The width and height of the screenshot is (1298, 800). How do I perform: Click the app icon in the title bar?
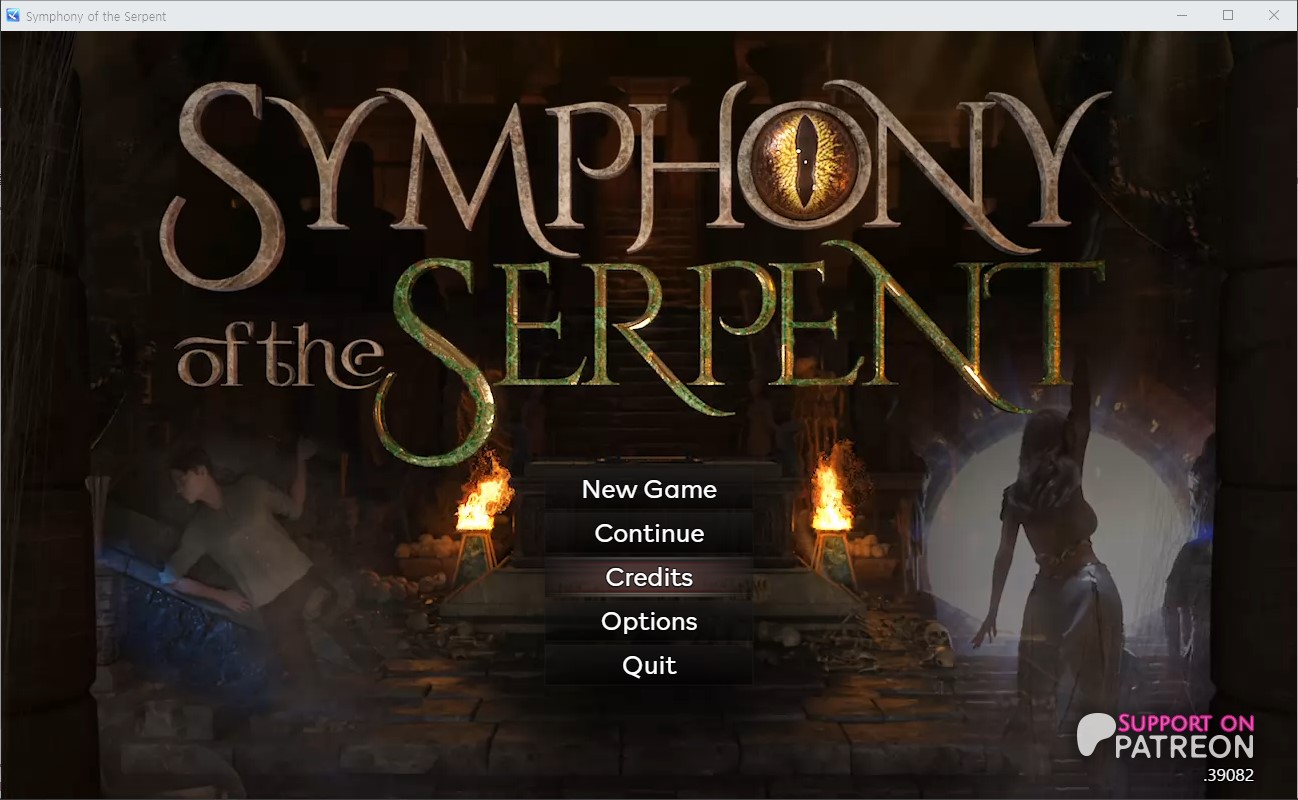click(x=13, y=16)
